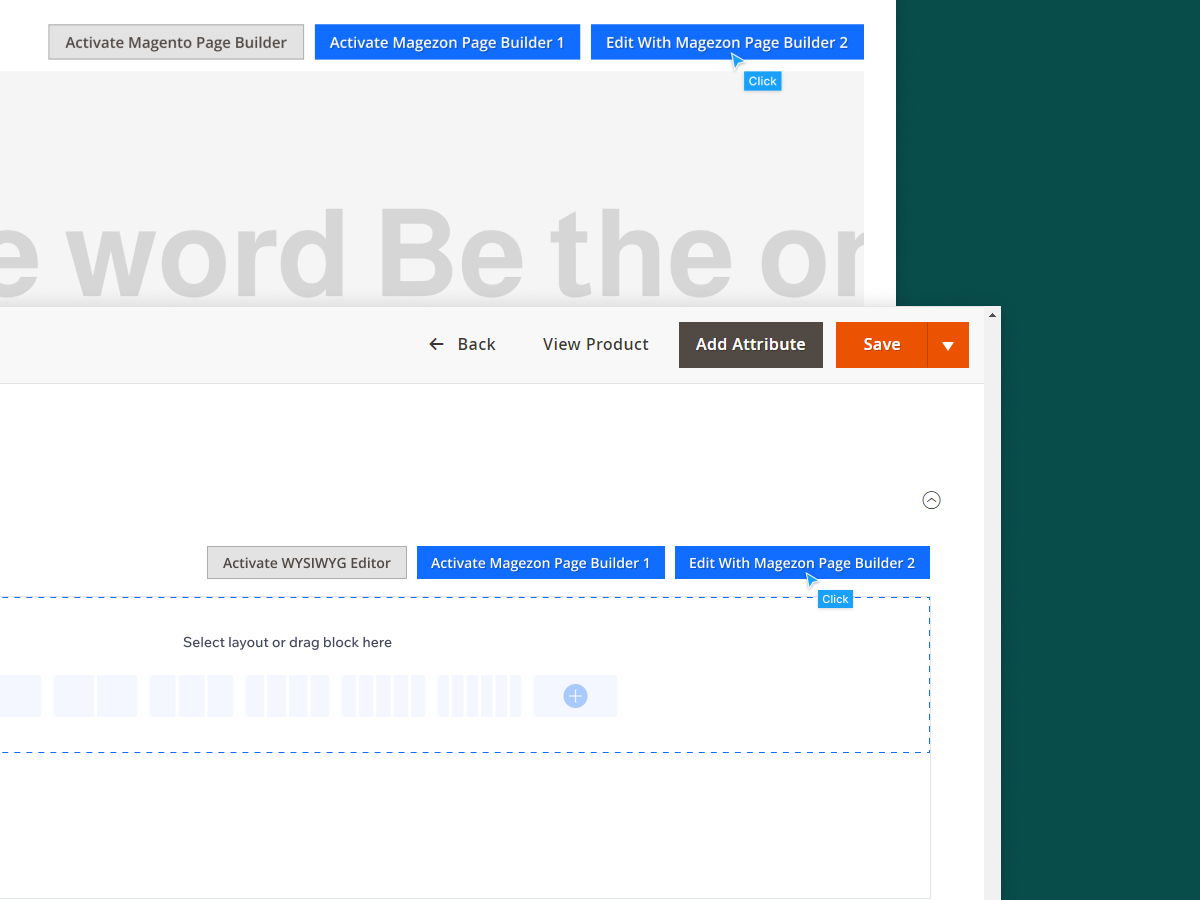Save the product with the orange button

click(881, 344)
